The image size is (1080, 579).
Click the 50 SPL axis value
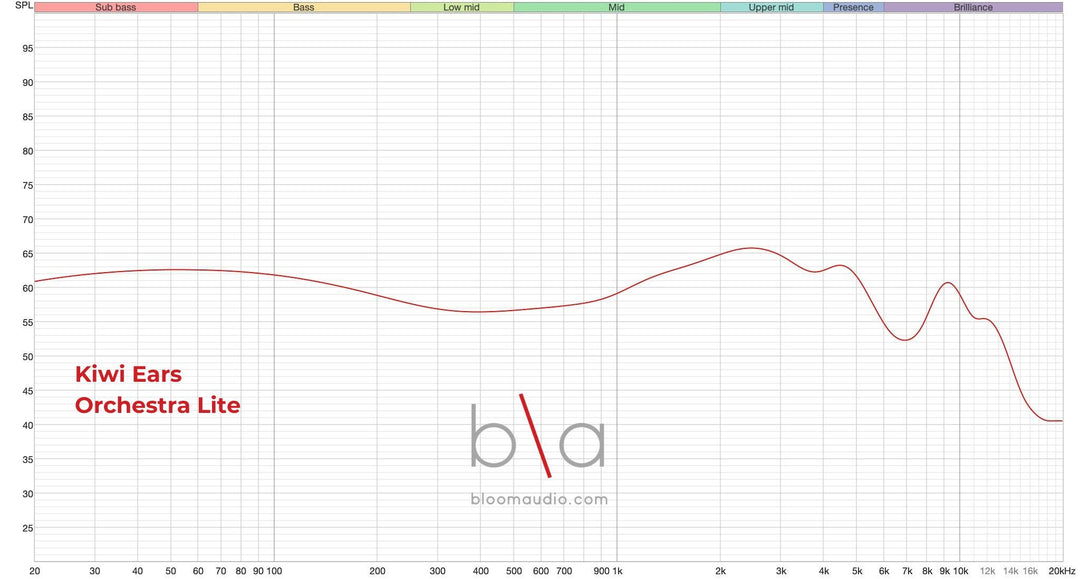[28, 357]
